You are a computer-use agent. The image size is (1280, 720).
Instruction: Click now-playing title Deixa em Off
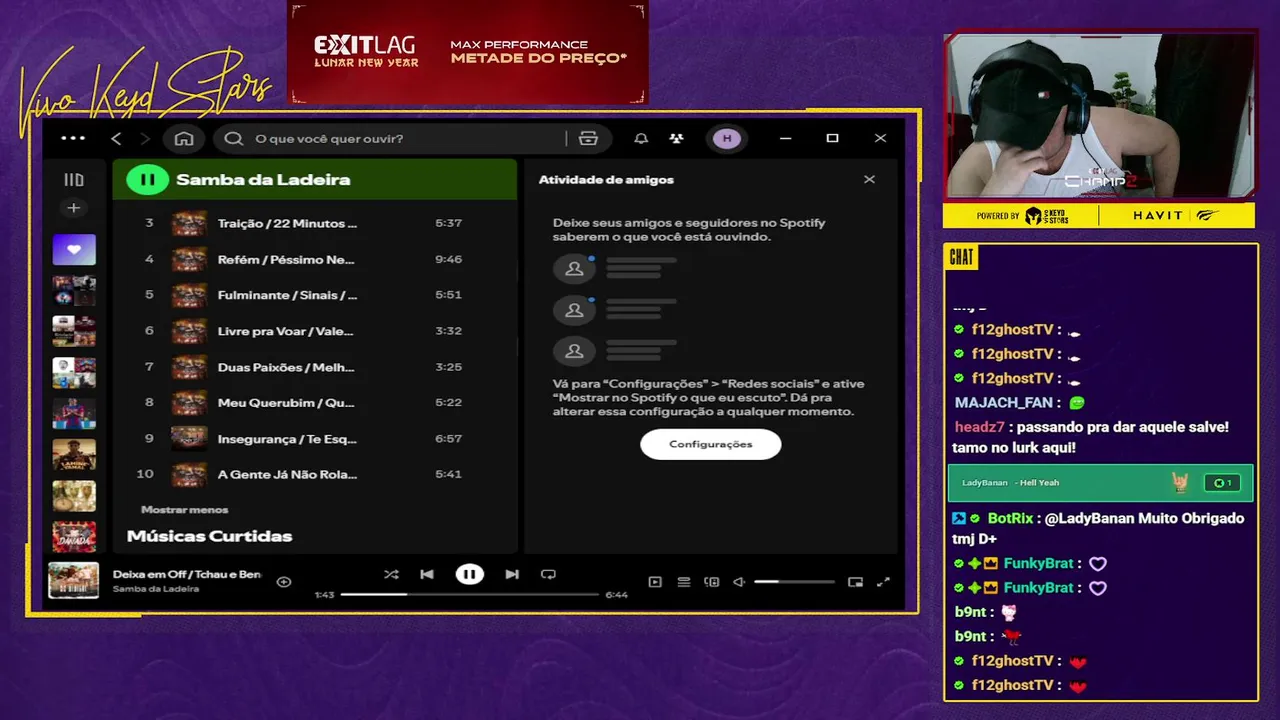pyautogui.click(x=187, y=574)
